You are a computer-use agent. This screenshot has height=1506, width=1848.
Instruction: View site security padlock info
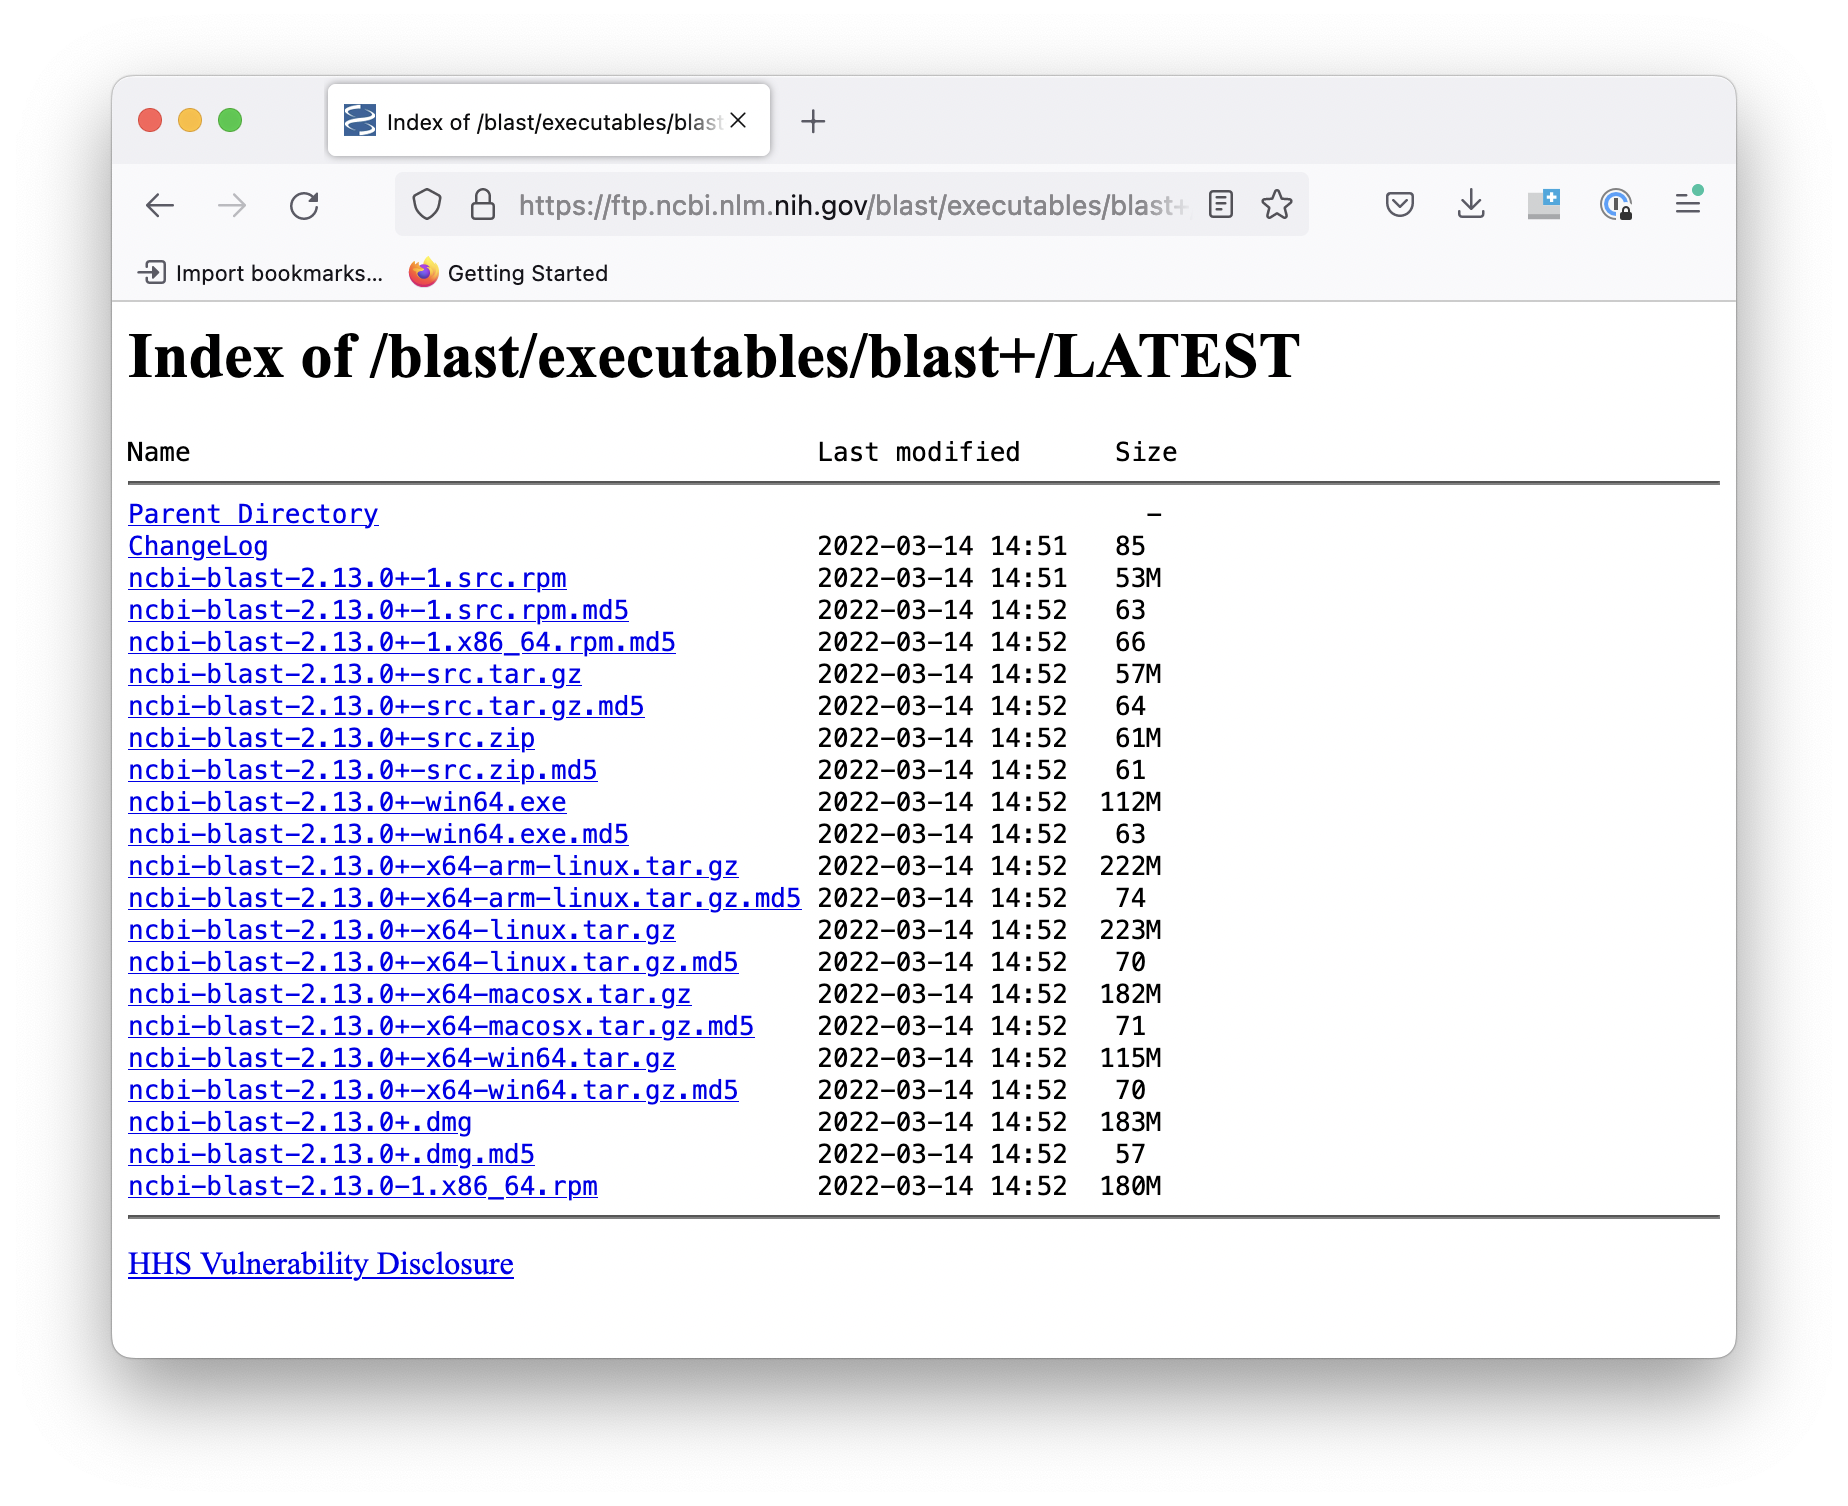pos(483,205)
